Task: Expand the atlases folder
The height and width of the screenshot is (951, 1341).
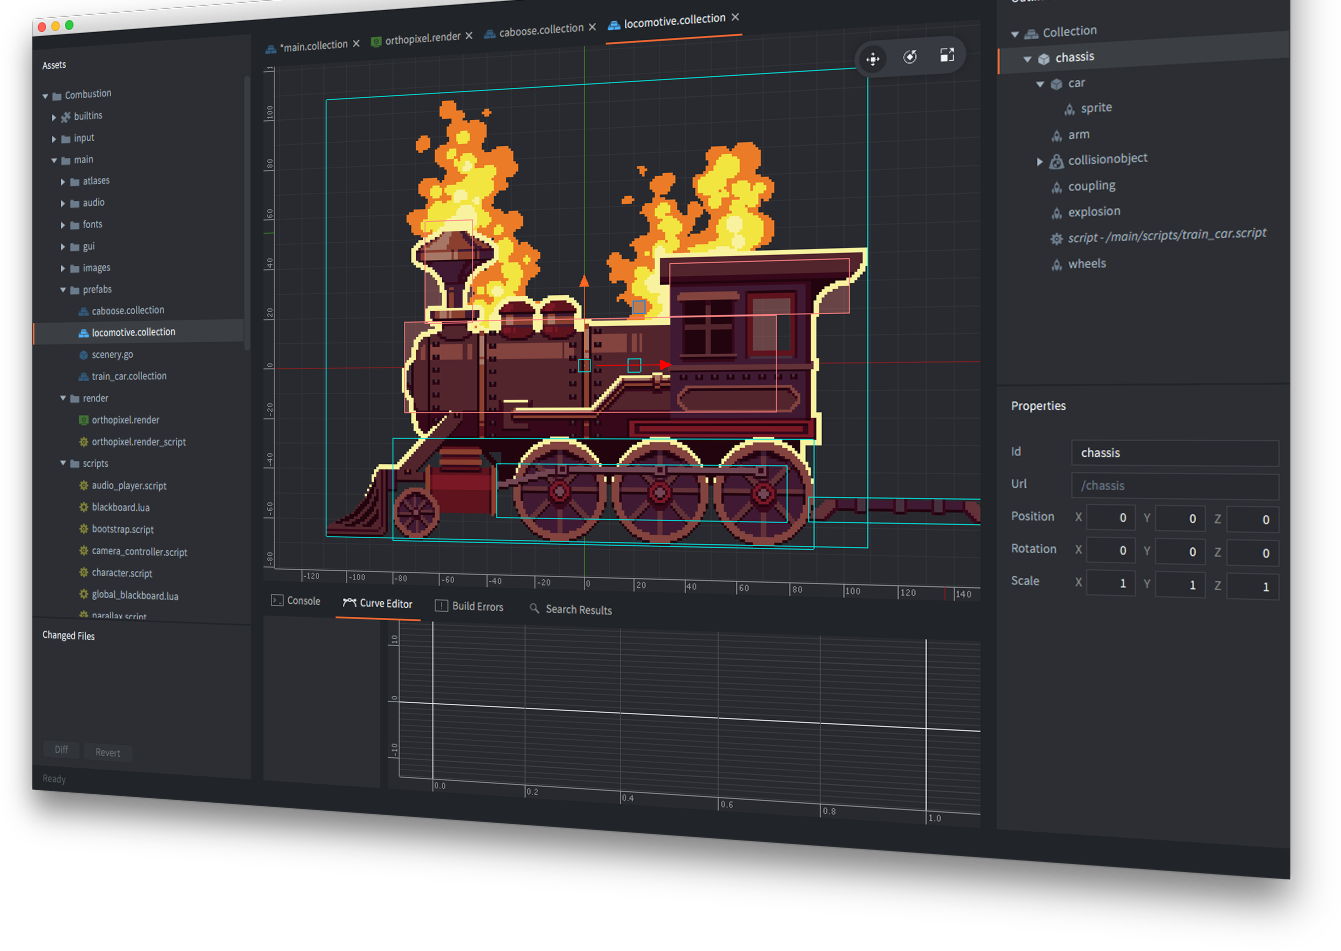Action: [x=63, y=182]
